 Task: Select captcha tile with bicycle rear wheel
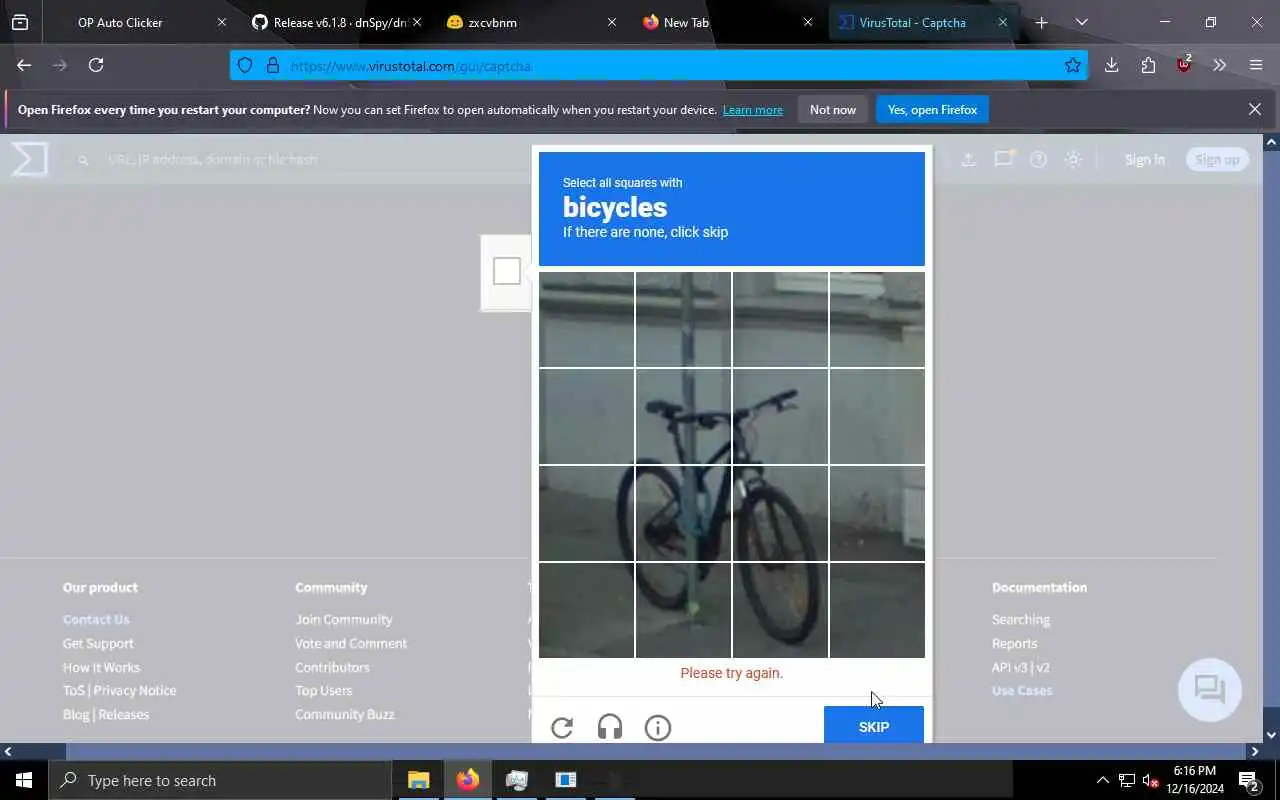(683, 513)
